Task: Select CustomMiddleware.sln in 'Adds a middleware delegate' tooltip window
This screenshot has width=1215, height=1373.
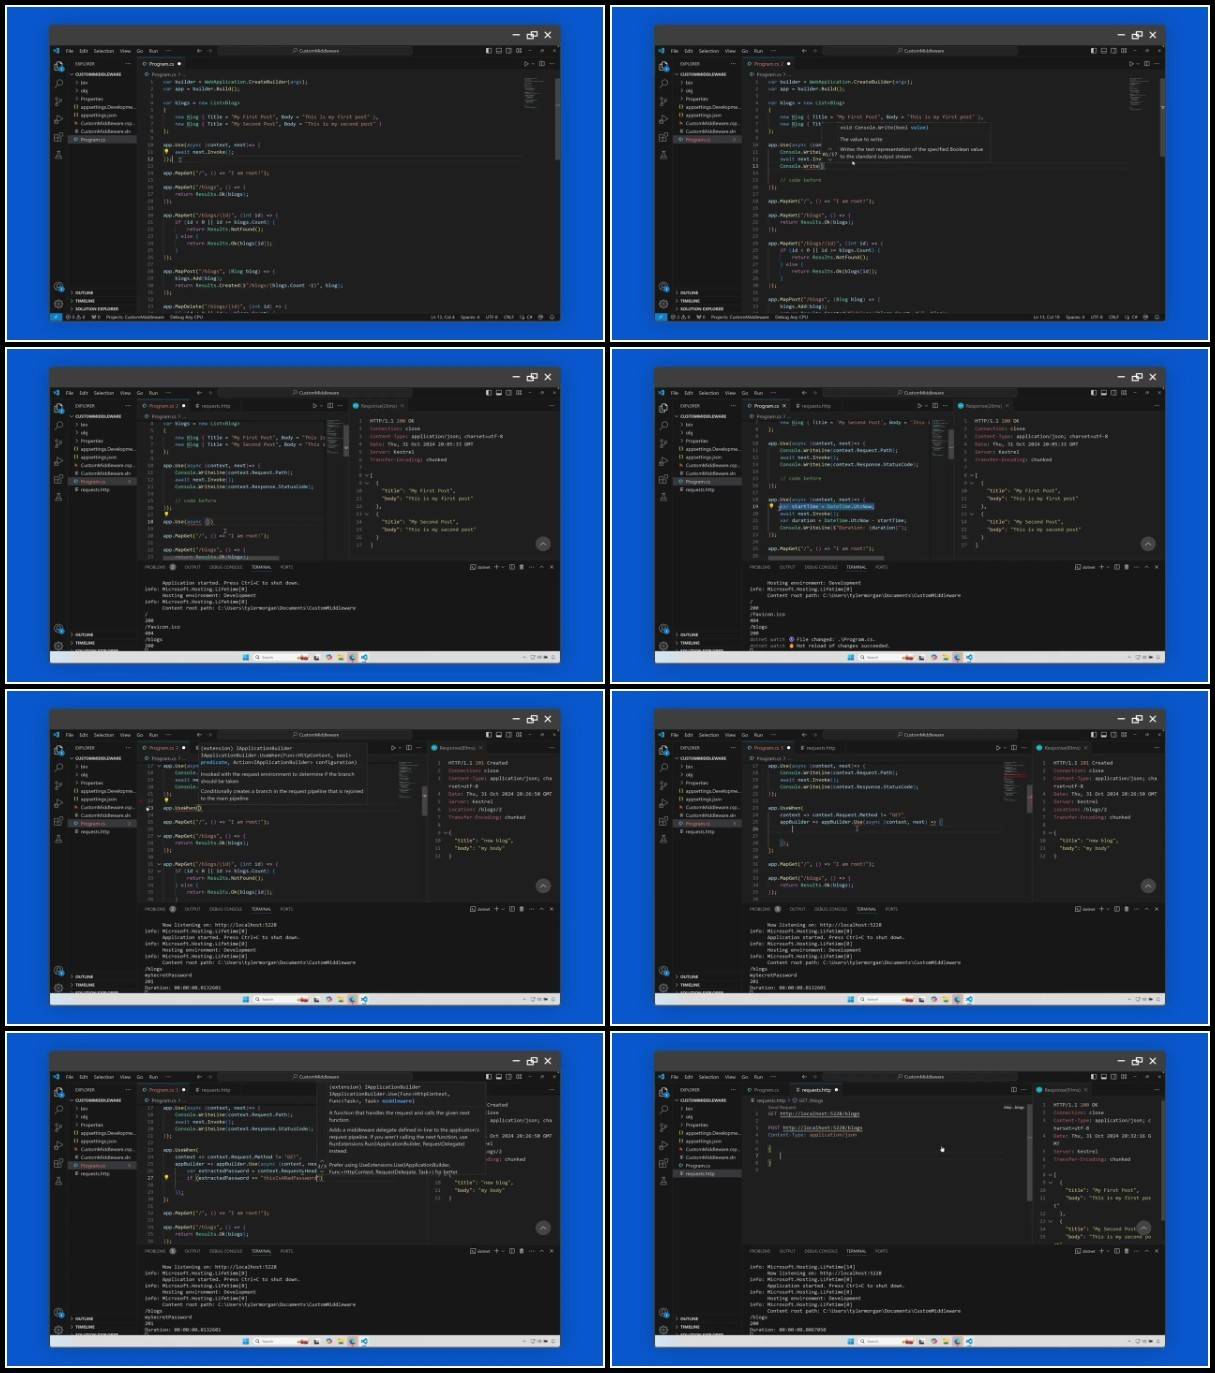Action: click(x=107, y=1157)
